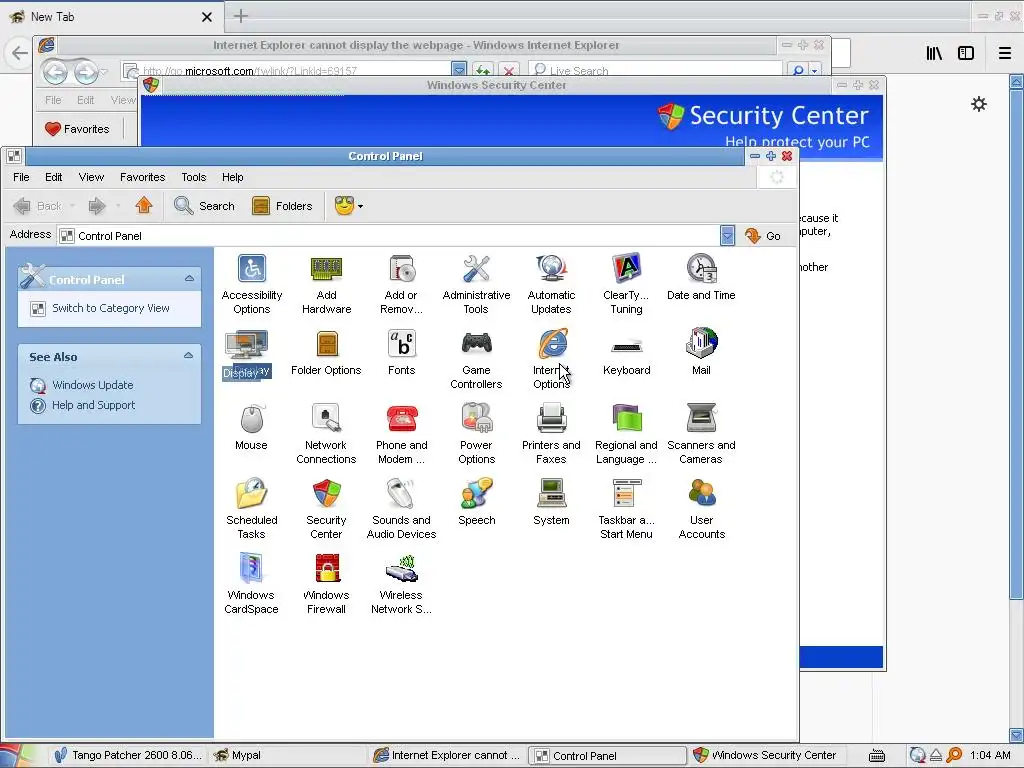Open Taskbar and Start Menu settings
1024x768 pixels.
coord(626,509)
